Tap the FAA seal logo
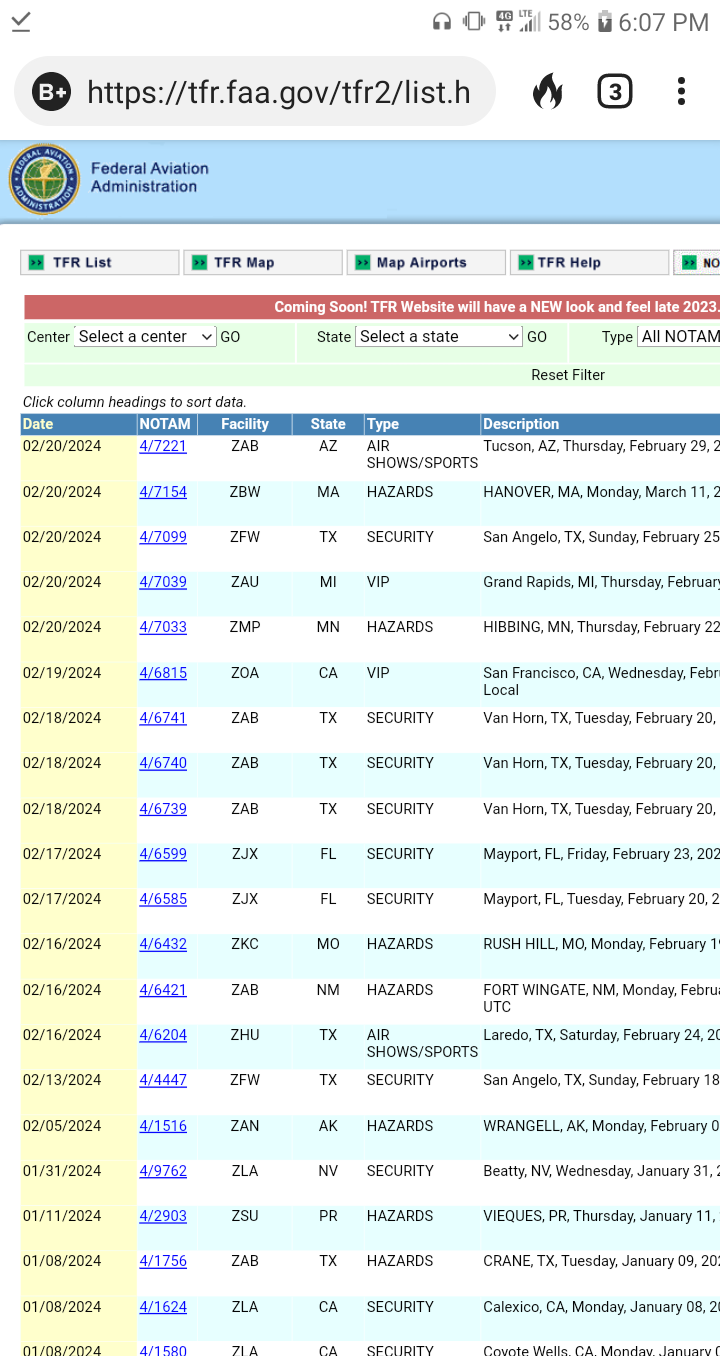Viewport: 720px width, 1356px height. 43,180
